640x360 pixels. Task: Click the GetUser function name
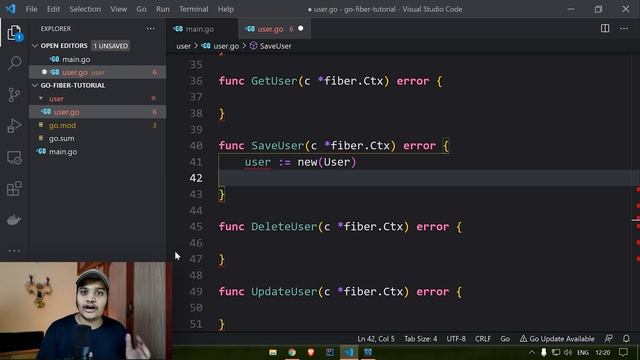[274, 81]
